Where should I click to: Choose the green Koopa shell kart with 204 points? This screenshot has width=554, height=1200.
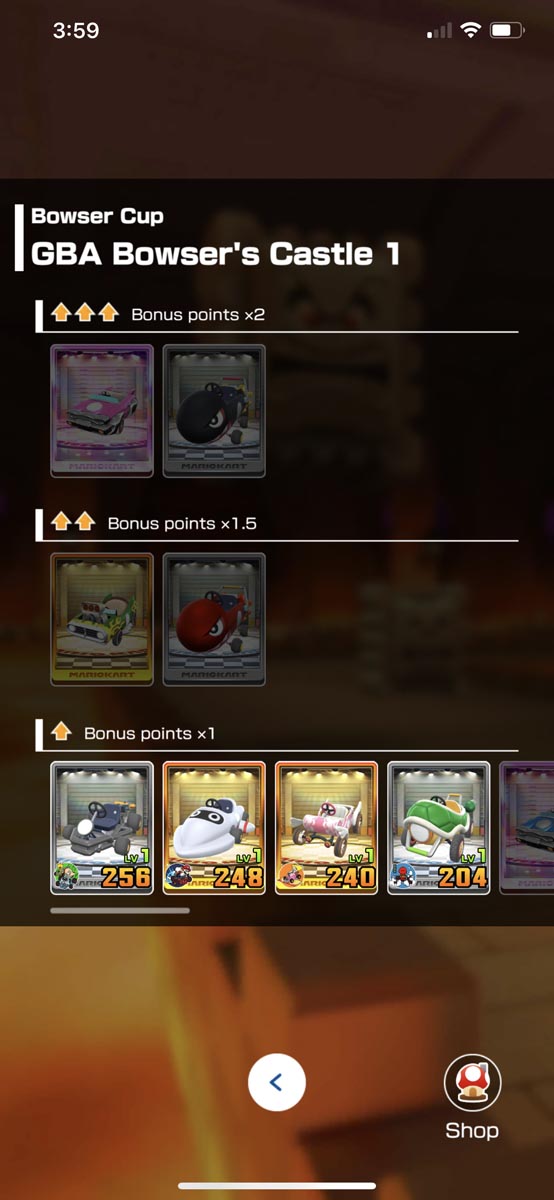click(438, 827)
